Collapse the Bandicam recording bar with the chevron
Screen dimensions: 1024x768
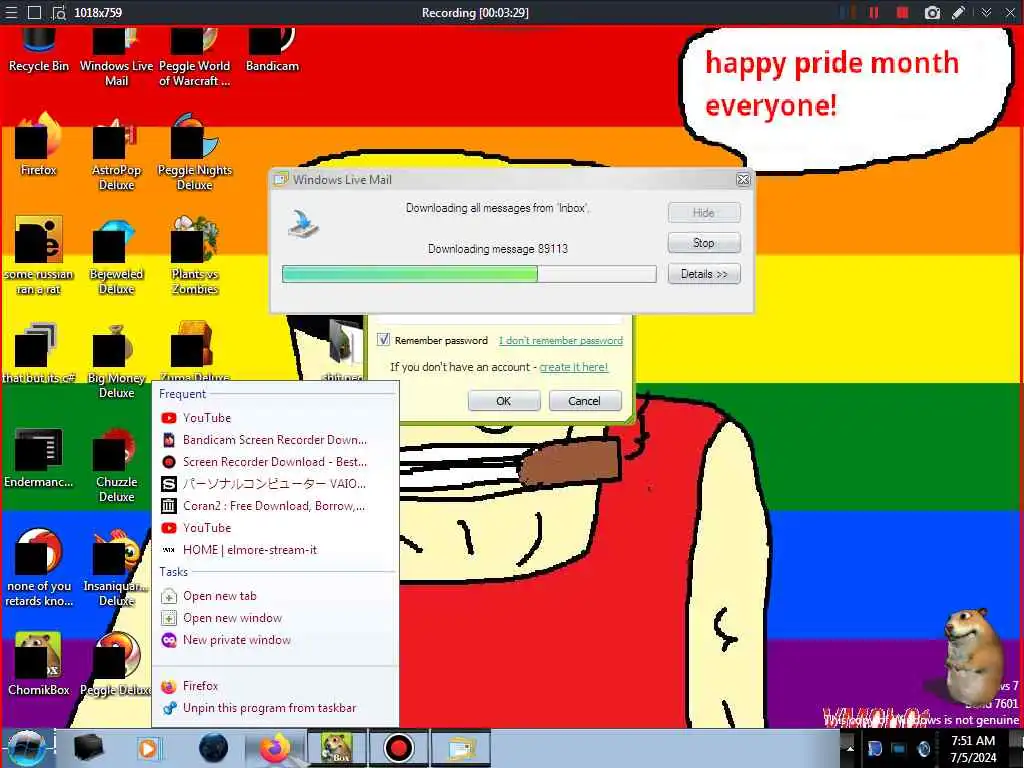tap(986, 12)
